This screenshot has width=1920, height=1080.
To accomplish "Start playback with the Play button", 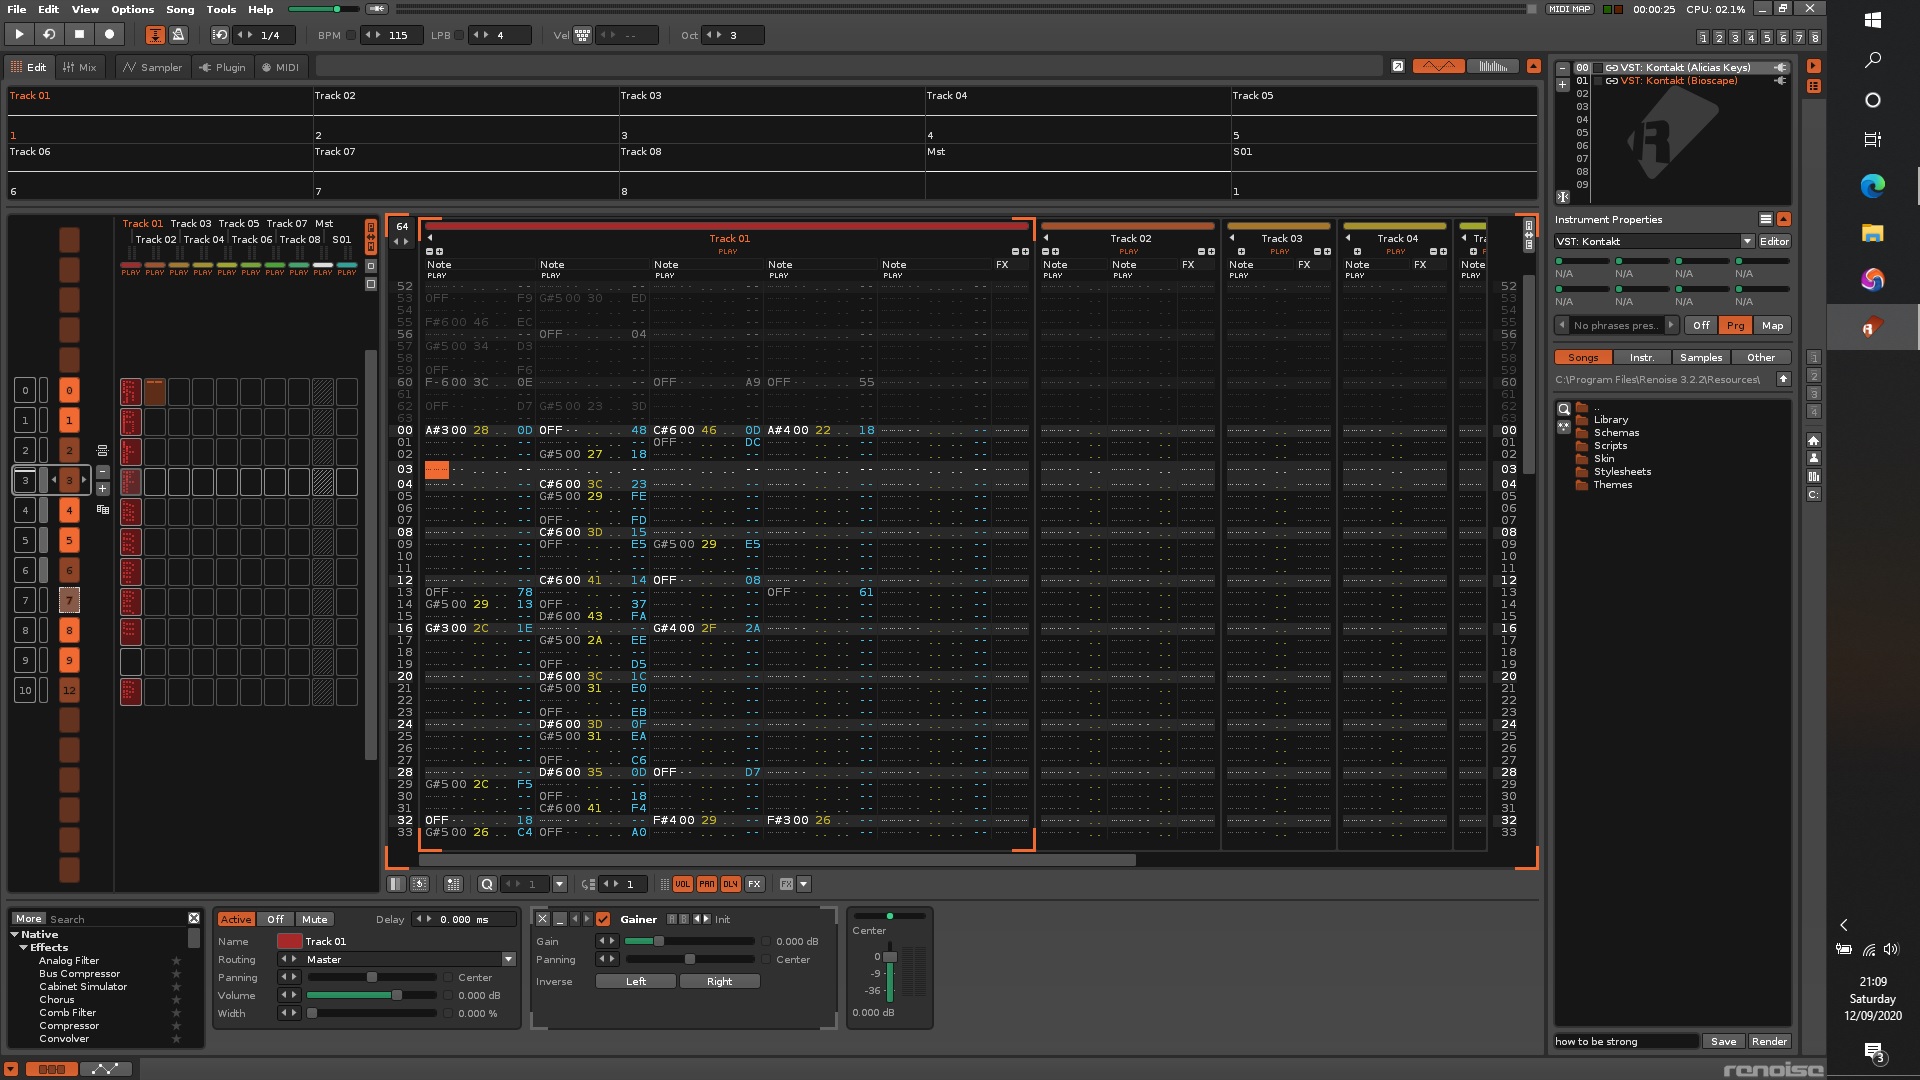I will tap(19, 34).
